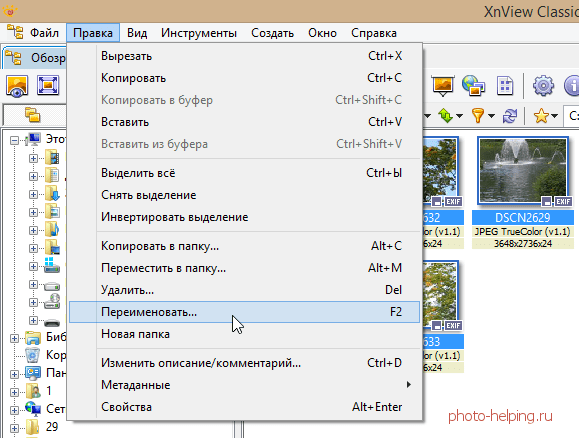Create Новая папка from menu
579x438 pixels.
coord(244,334)
